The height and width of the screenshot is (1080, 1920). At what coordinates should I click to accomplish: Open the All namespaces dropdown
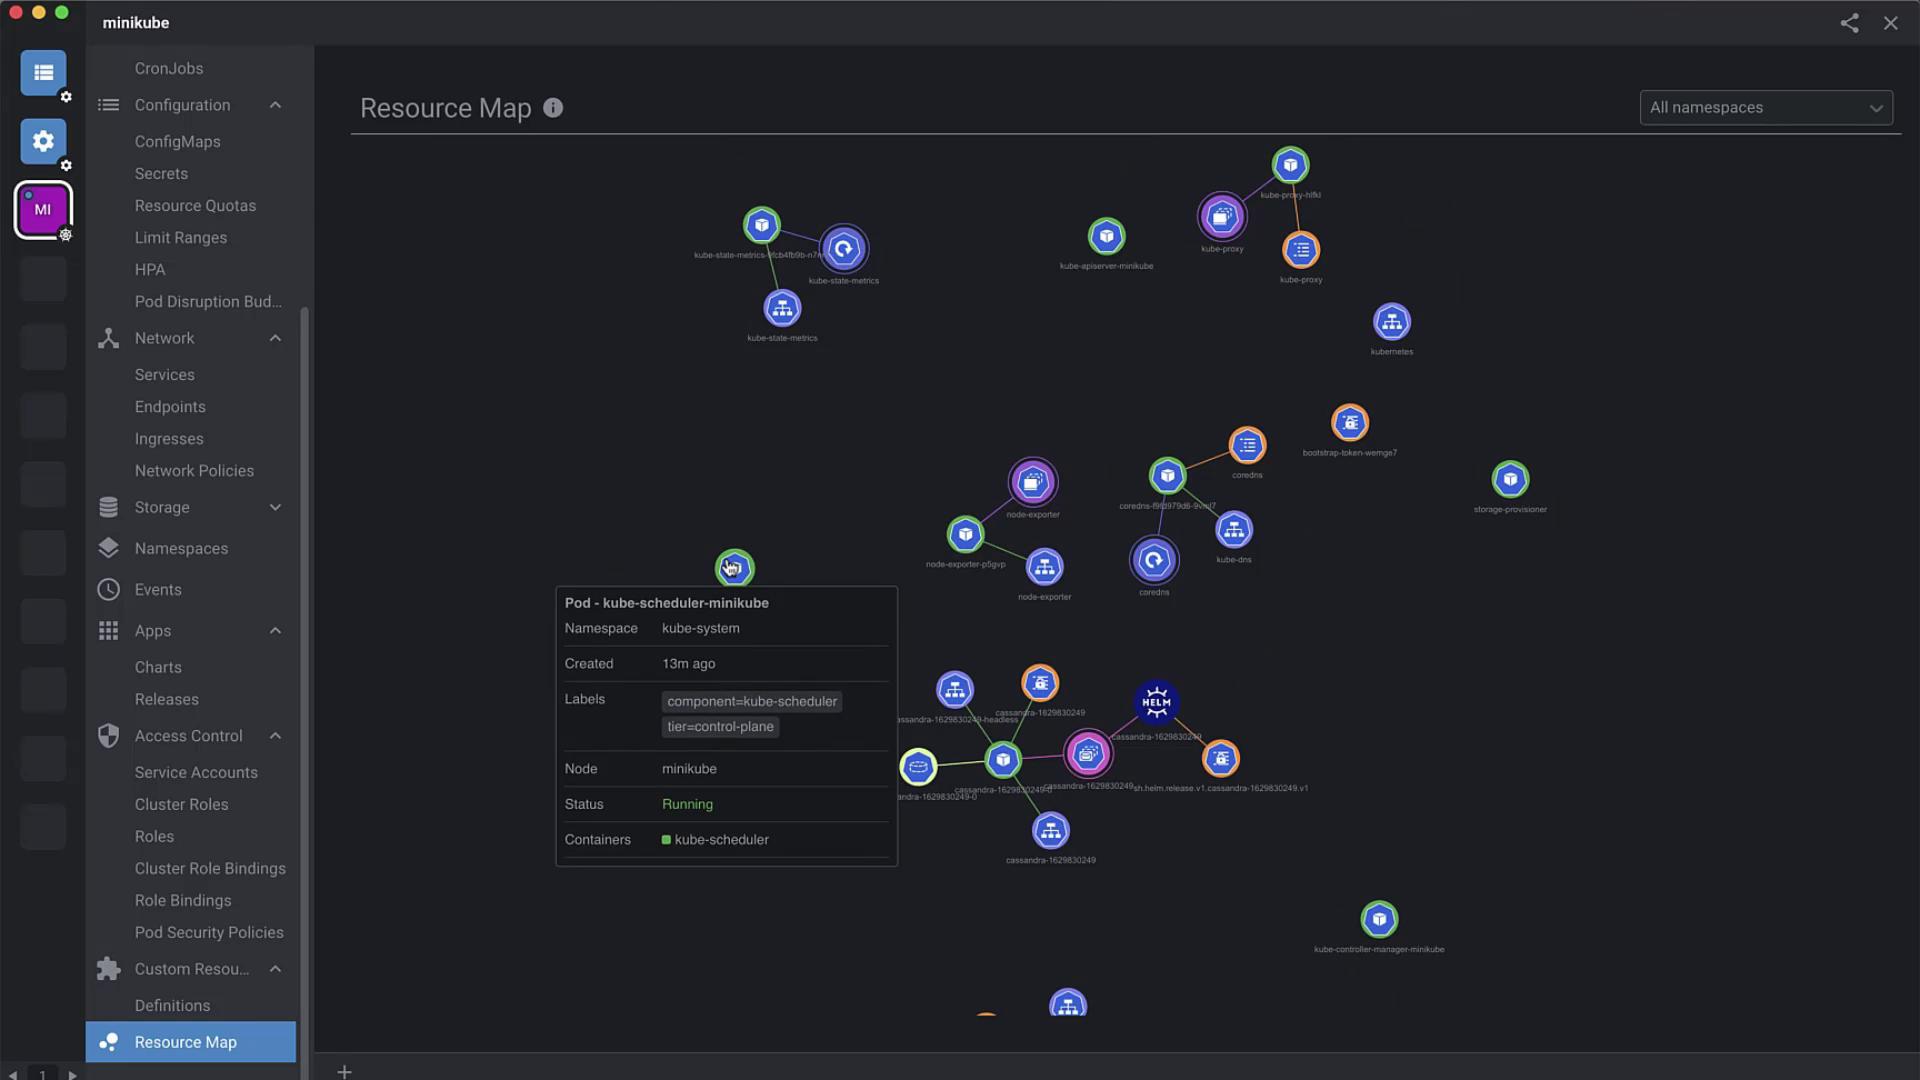tap(1765, 108)
